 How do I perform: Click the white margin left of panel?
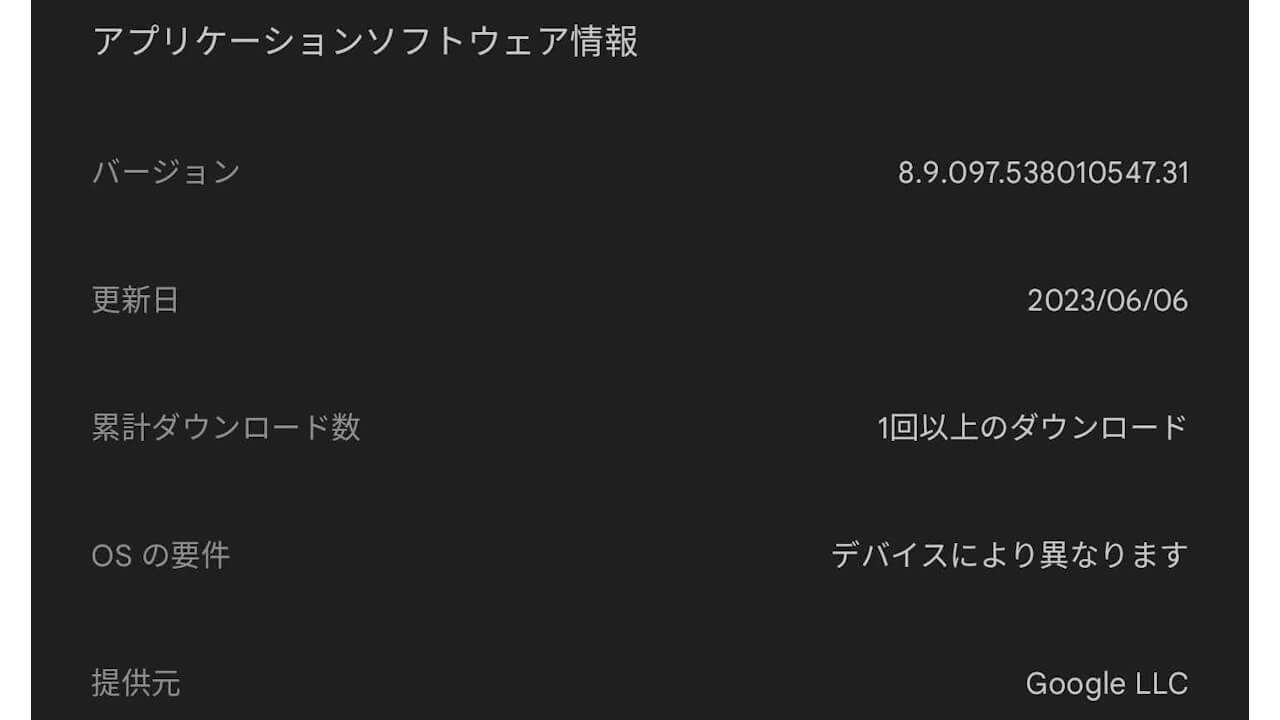point(15,360)
